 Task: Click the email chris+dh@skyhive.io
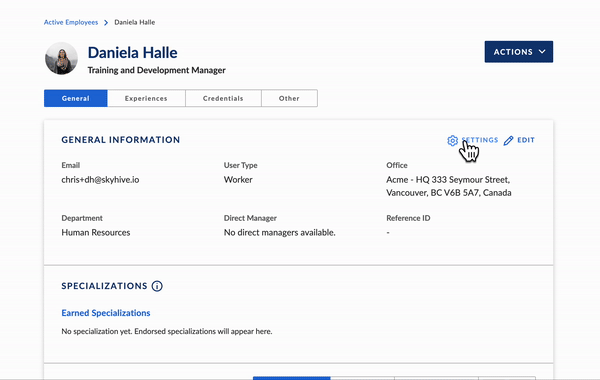click(100, 179)
